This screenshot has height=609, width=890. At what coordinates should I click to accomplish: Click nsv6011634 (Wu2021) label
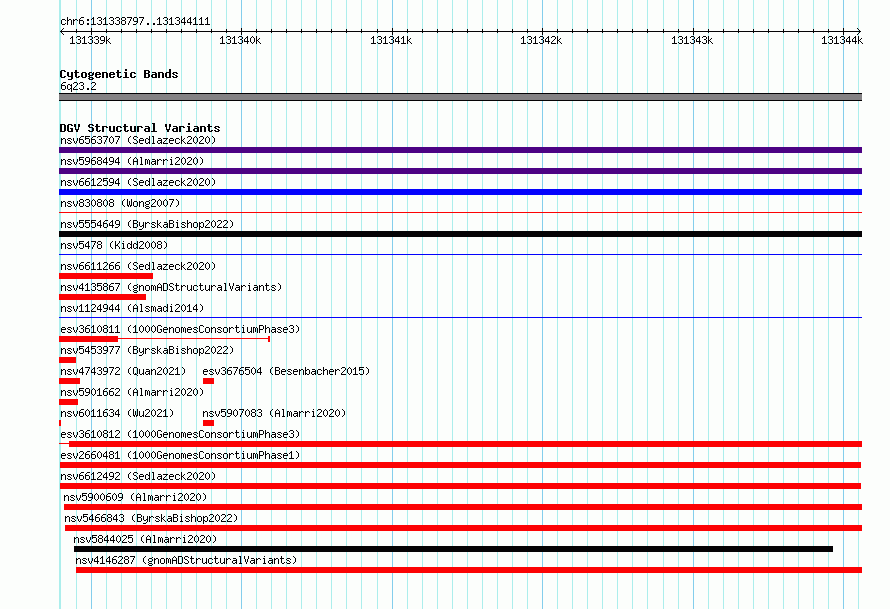[x=117, y=413]
